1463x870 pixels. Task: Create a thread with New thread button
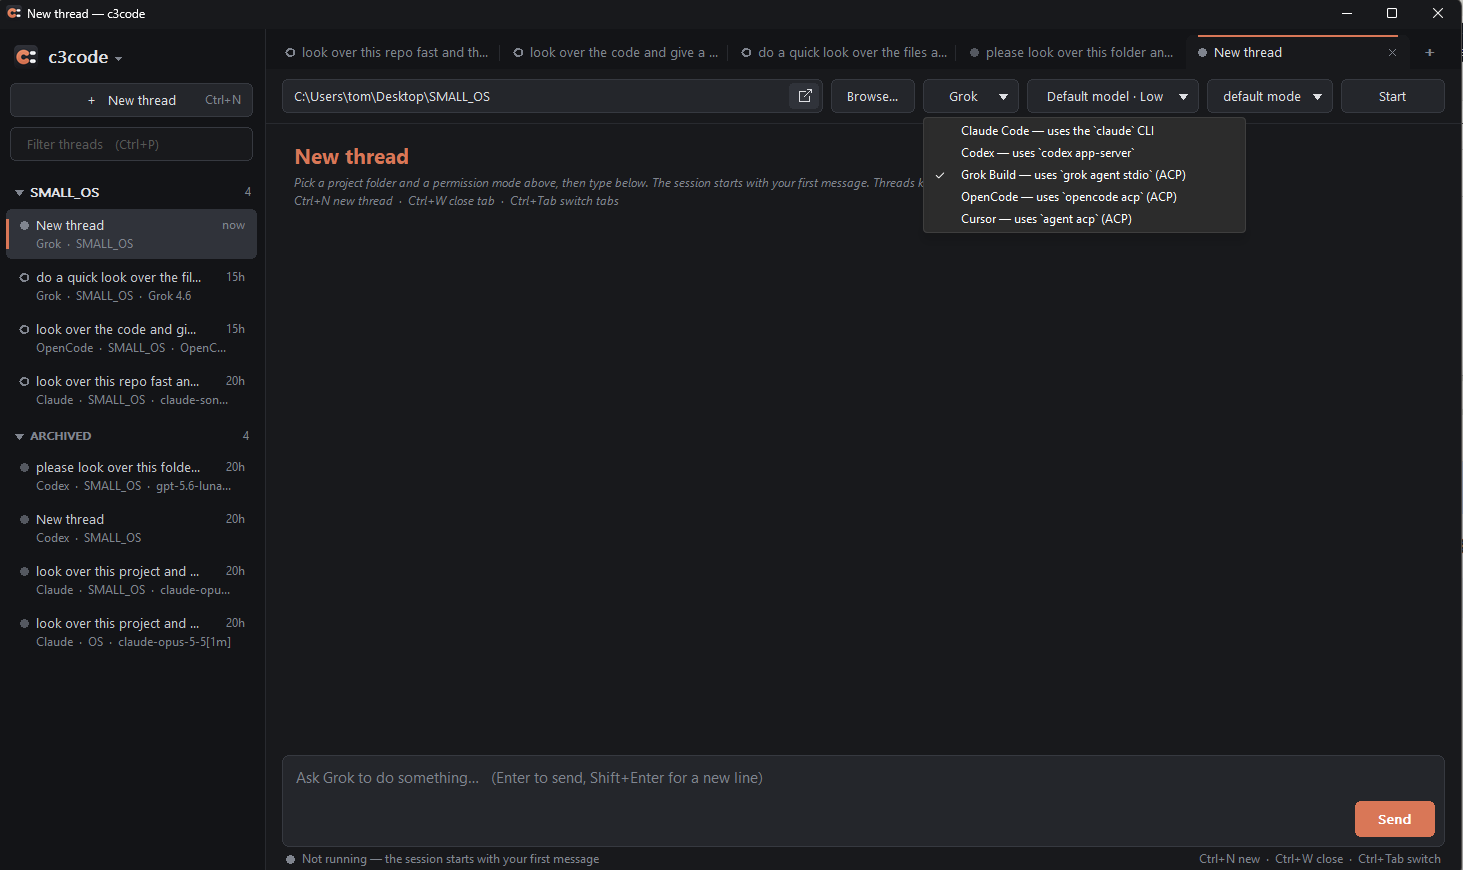[x=131, y=100]
